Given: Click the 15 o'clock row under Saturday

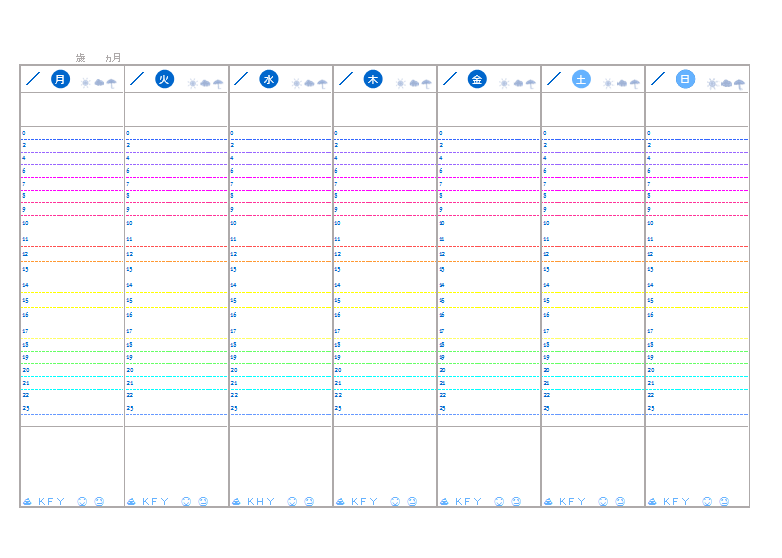Looking at the screenshot, I should click(x=593, y=300).
